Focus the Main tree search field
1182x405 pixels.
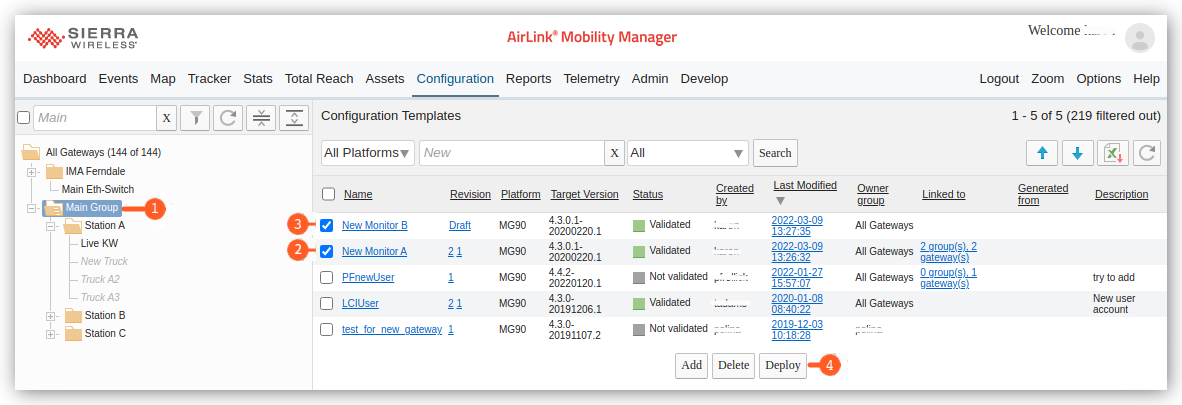click(95, 118)
